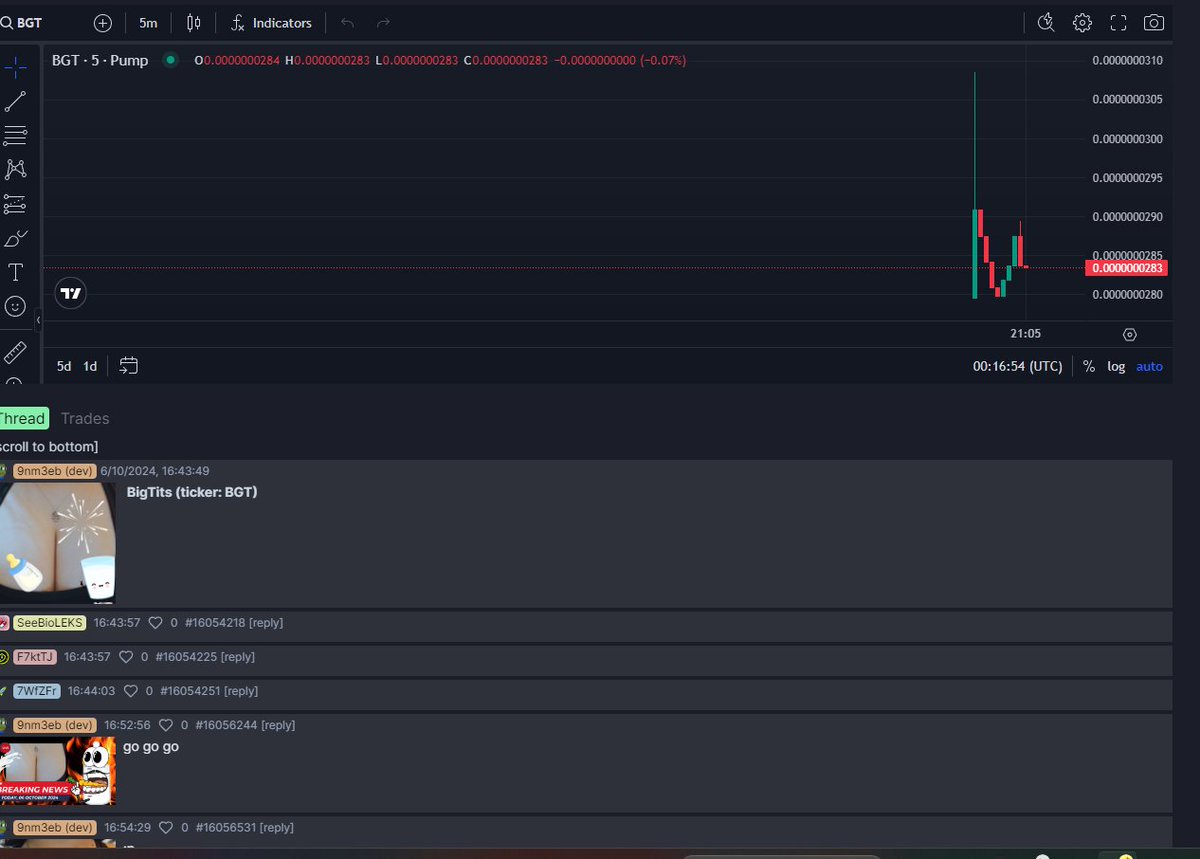Click the 21:05 time axis label

[1025, 334]
